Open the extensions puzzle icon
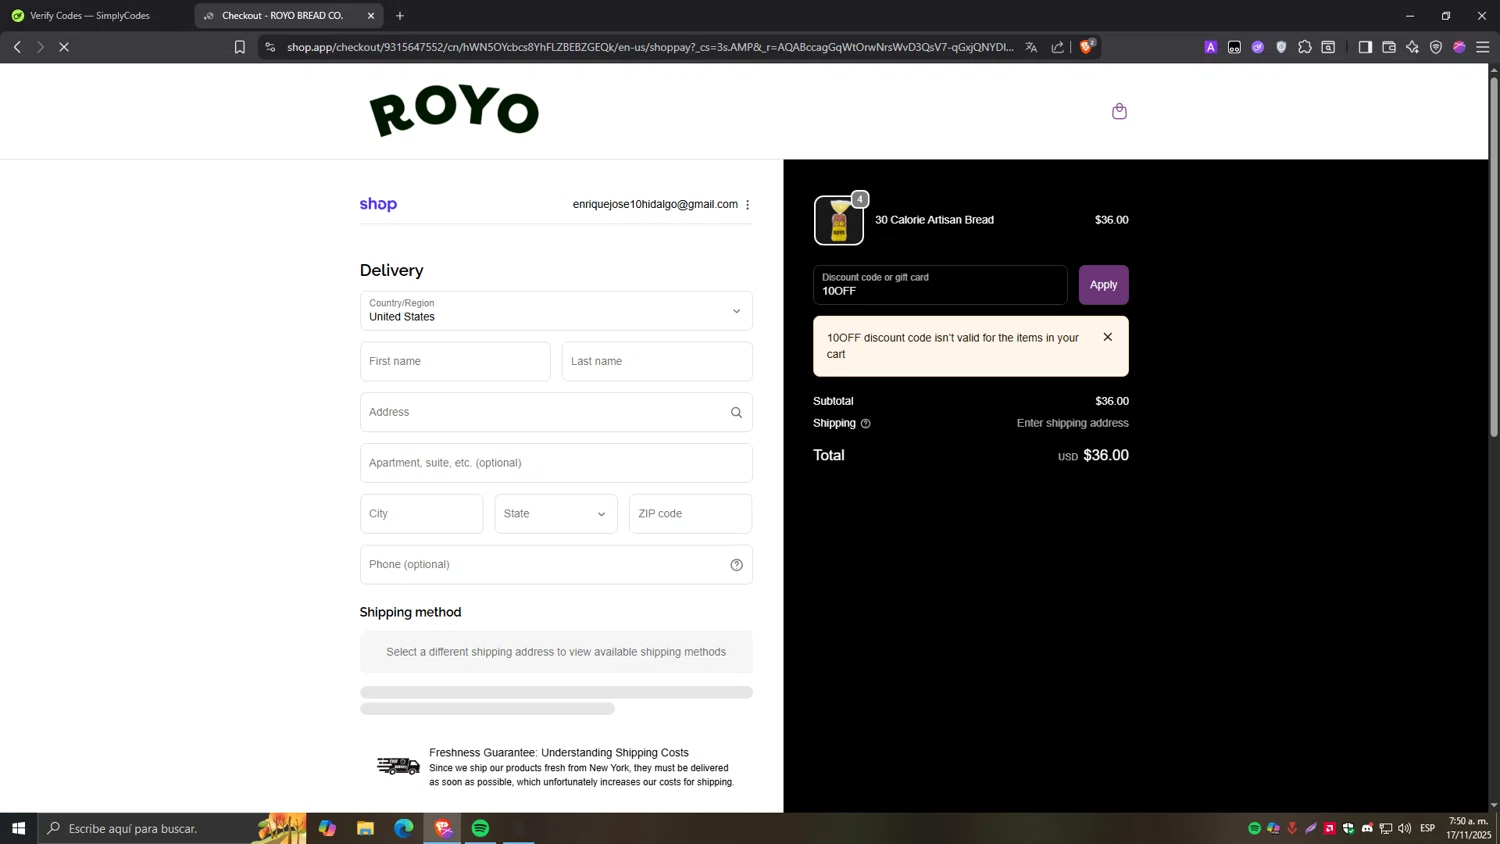 (1305, 47)
